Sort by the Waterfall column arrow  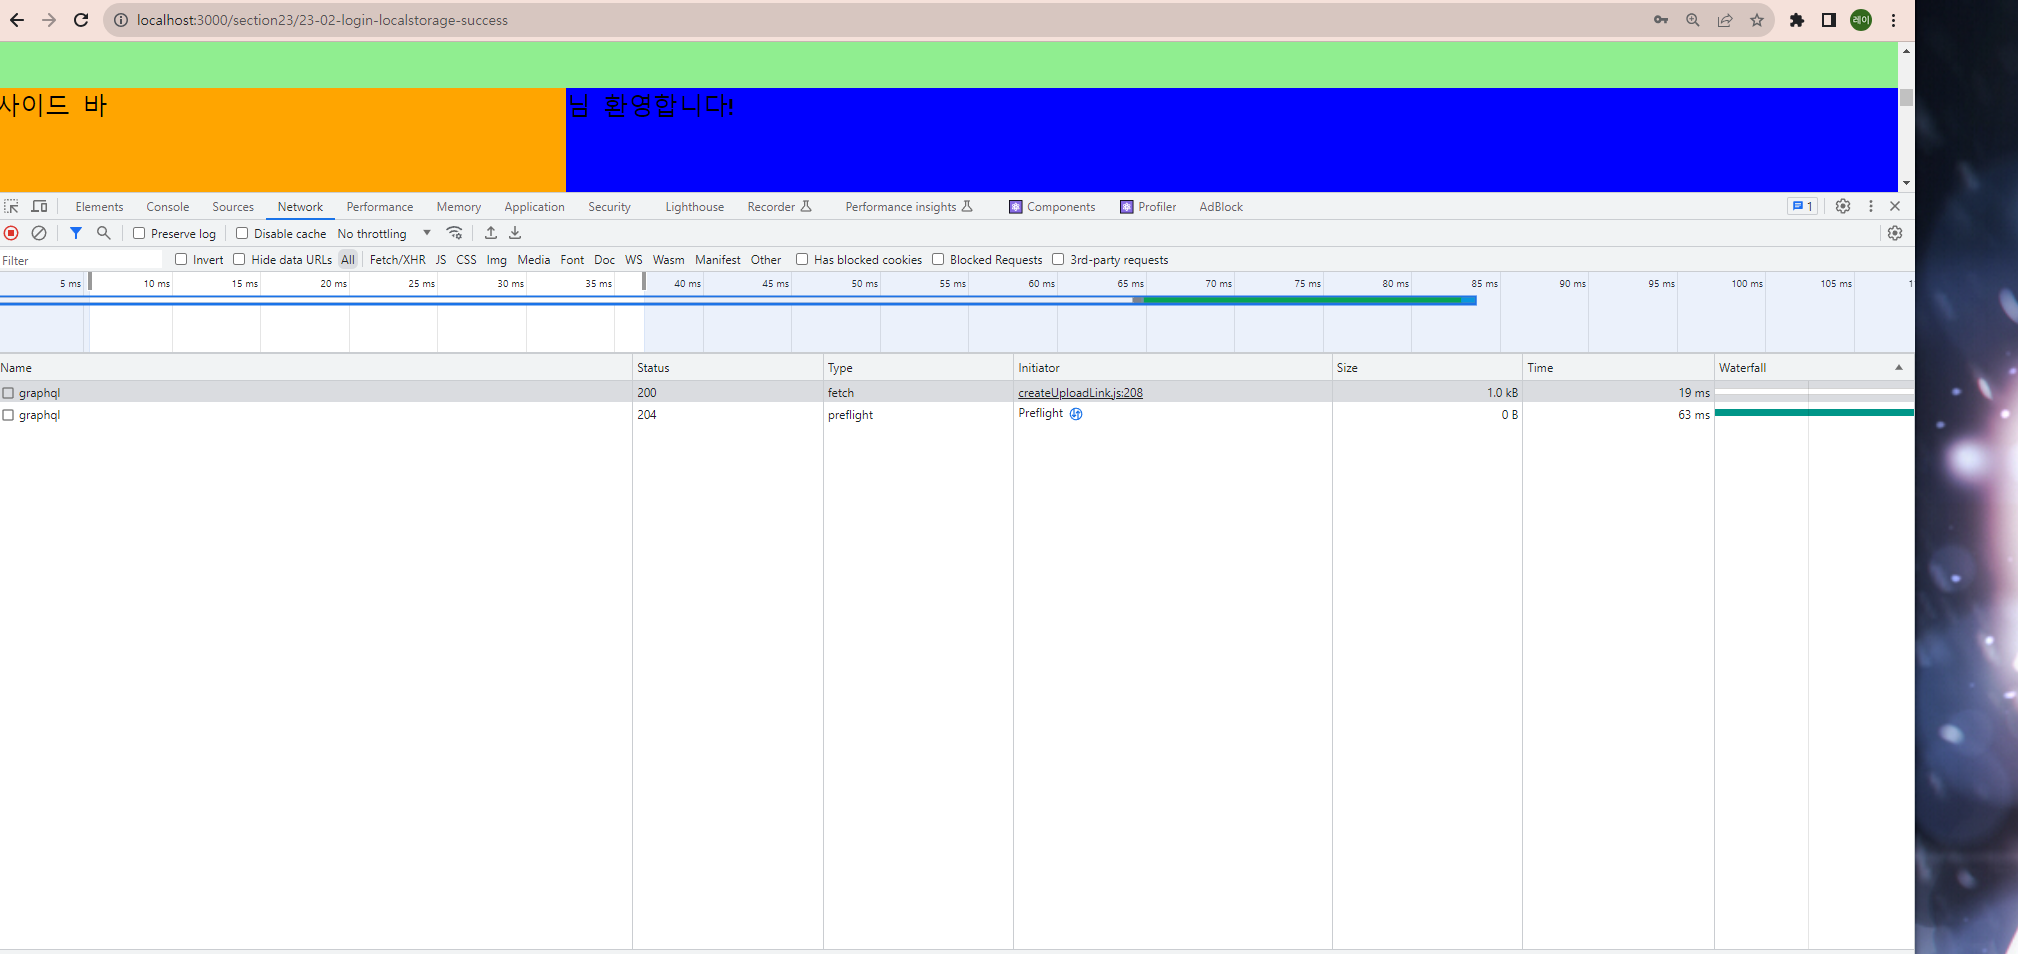(x=1898, y=368)
